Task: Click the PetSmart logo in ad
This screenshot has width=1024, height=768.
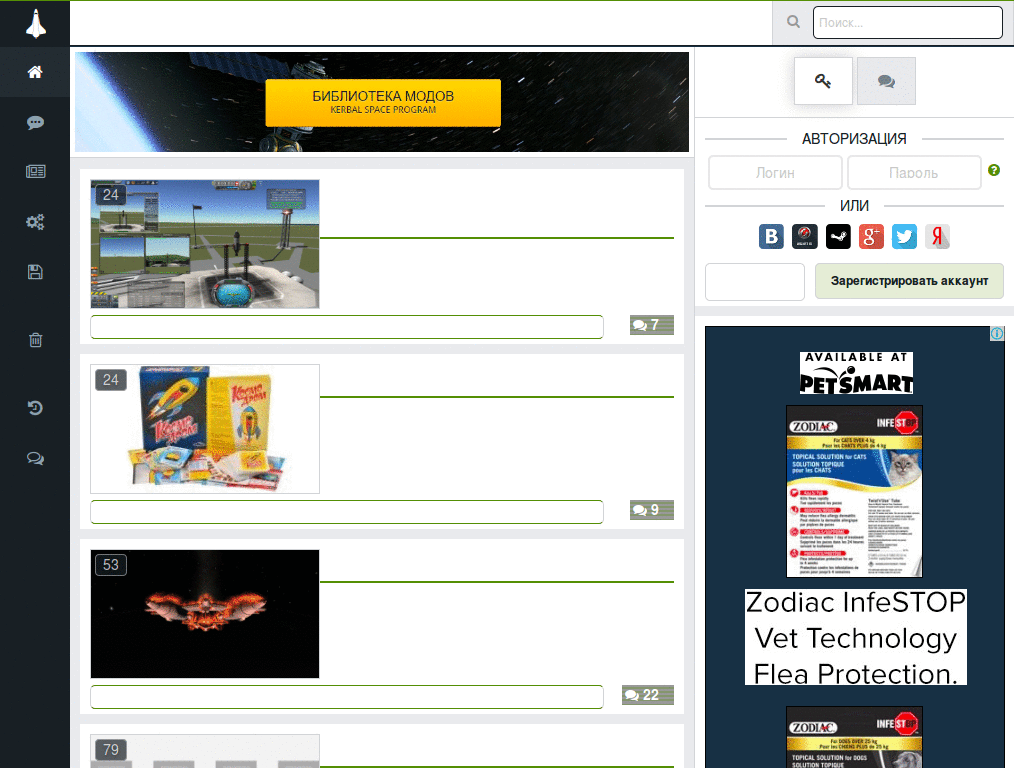Action: click(856, 373)
